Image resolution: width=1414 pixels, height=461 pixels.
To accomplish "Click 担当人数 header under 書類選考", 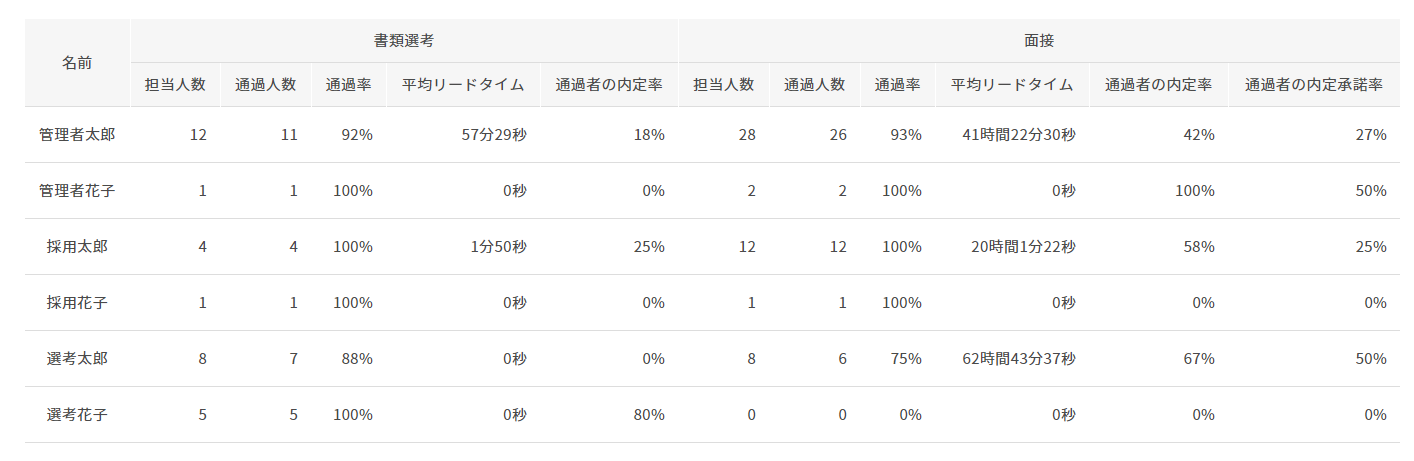I will [x=175, y=85].
